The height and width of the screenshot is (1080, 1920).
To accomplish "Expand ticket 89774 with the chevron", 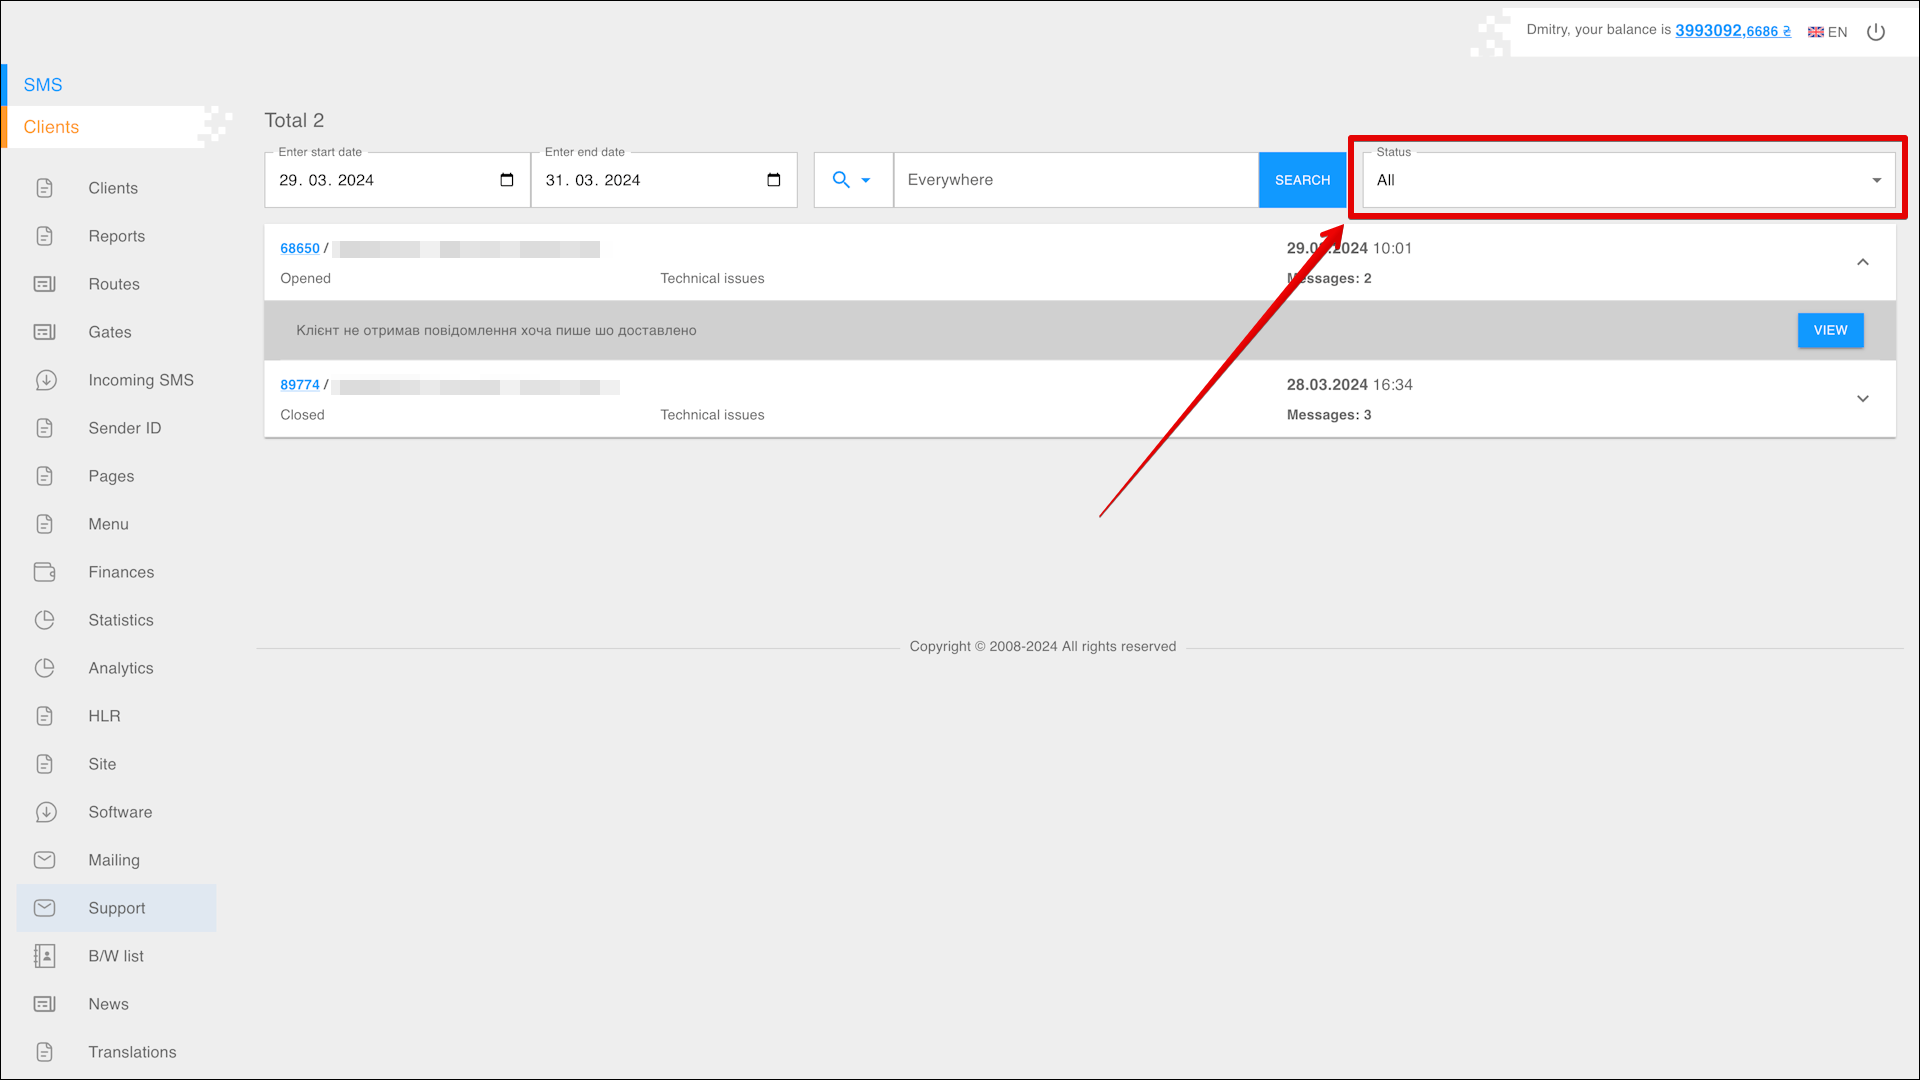I will [x=1862, y=399].
